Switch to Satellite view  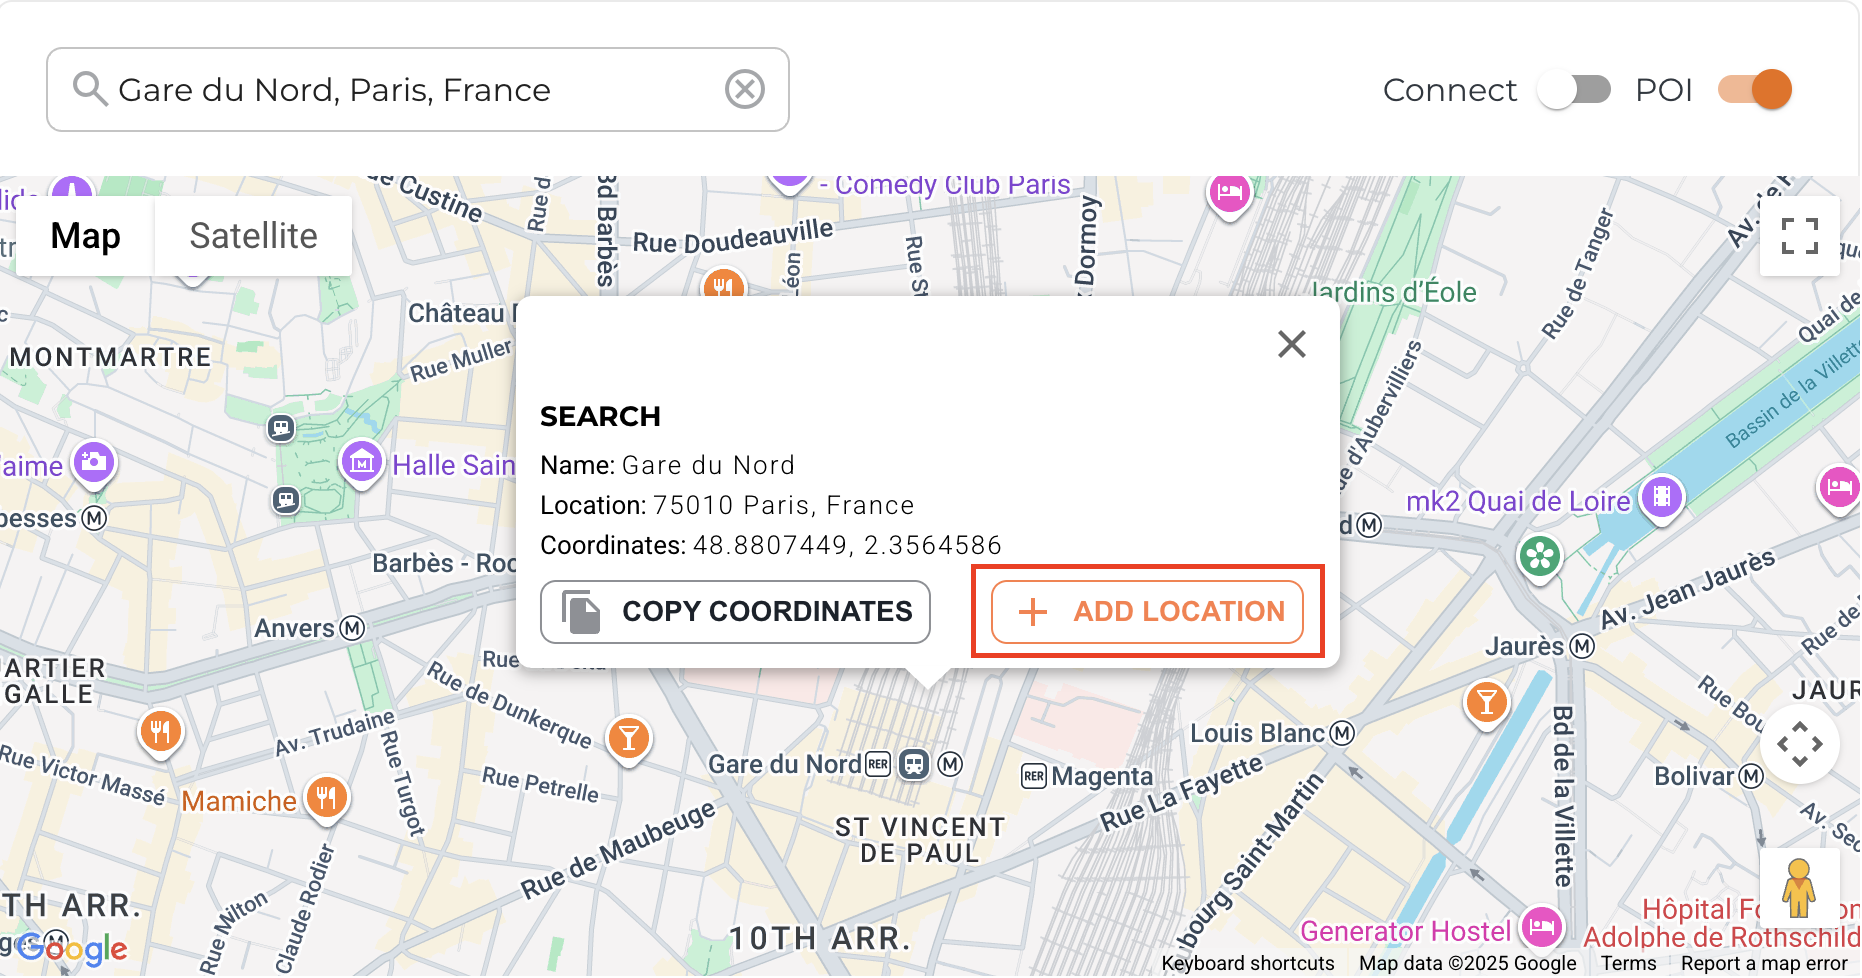click(x=253, y=236)
